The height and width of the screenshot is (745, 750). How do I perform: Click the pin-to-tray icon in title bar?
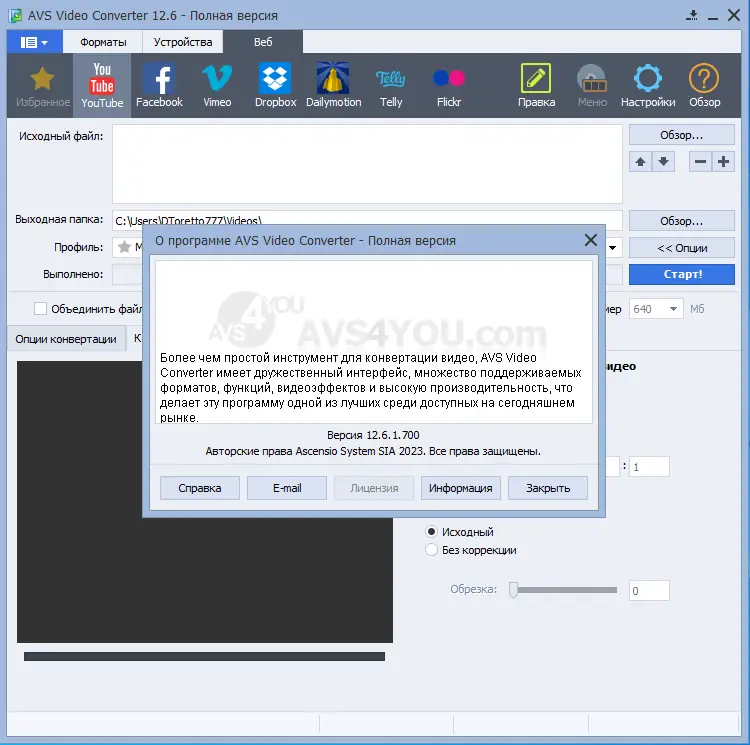pyautogui.click(x=692, y=15)
